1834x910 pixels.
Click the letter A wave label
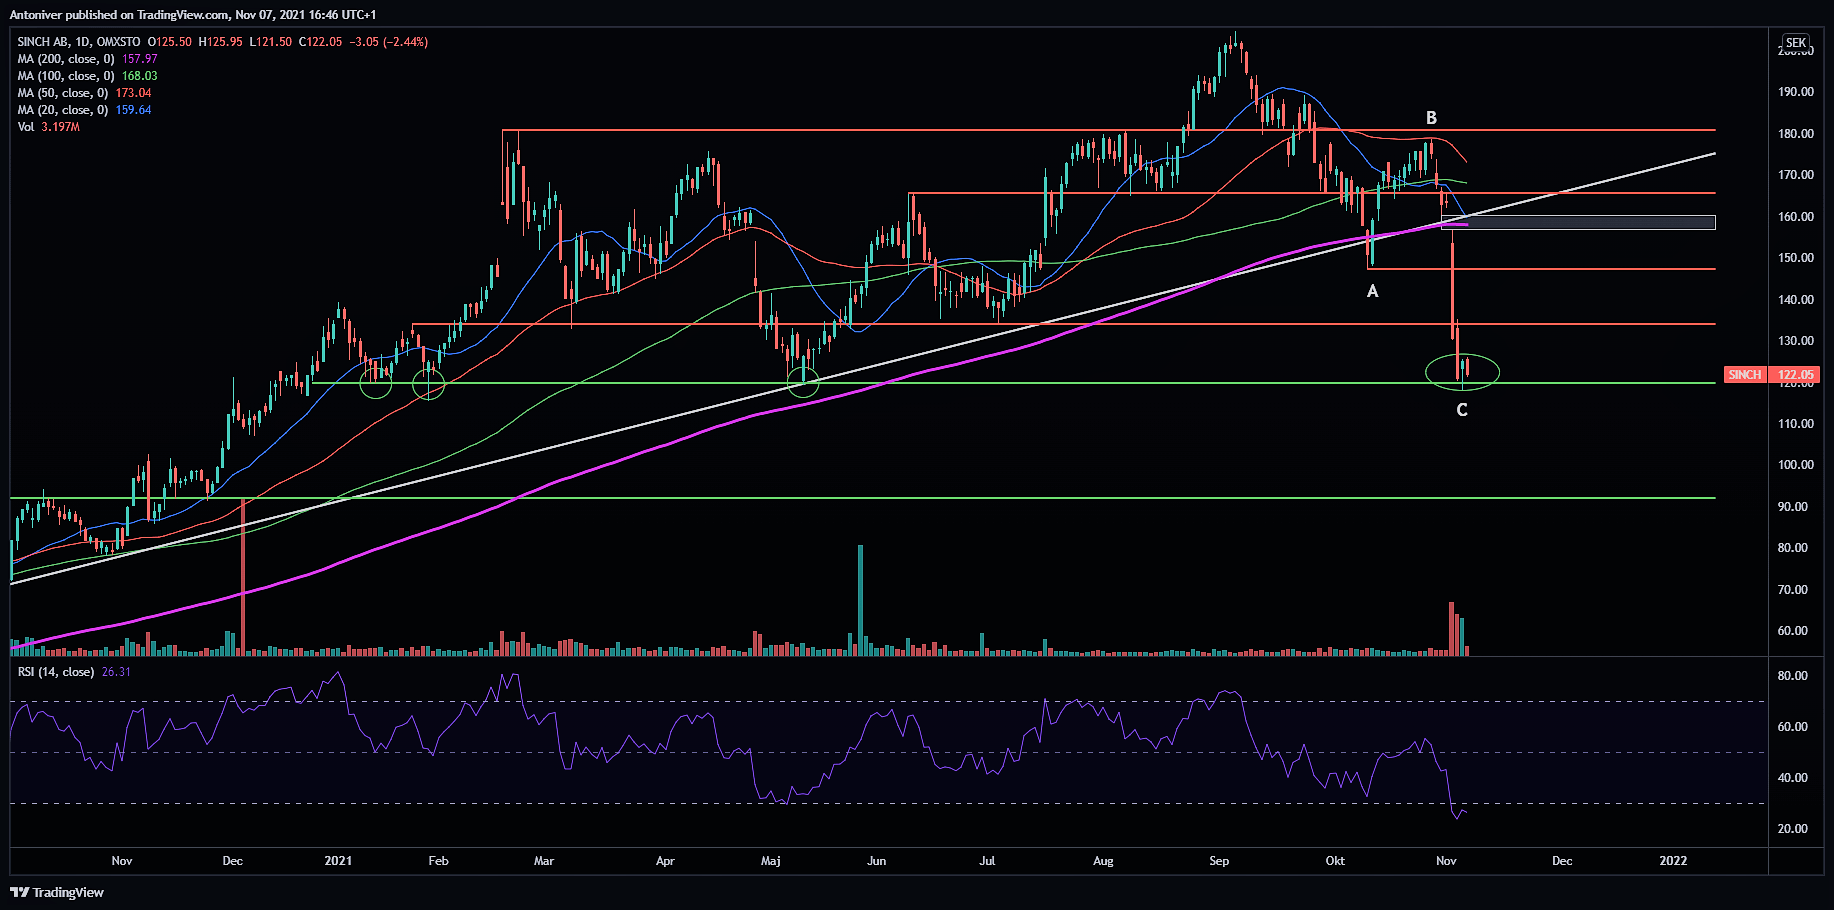pyautogui.click(x=1372, y=291)
